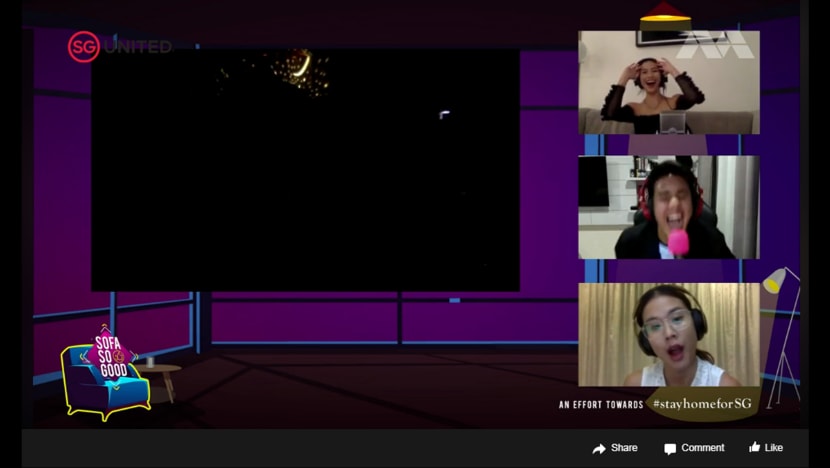Like this video
Screen dimensions: 830x468
766,447
